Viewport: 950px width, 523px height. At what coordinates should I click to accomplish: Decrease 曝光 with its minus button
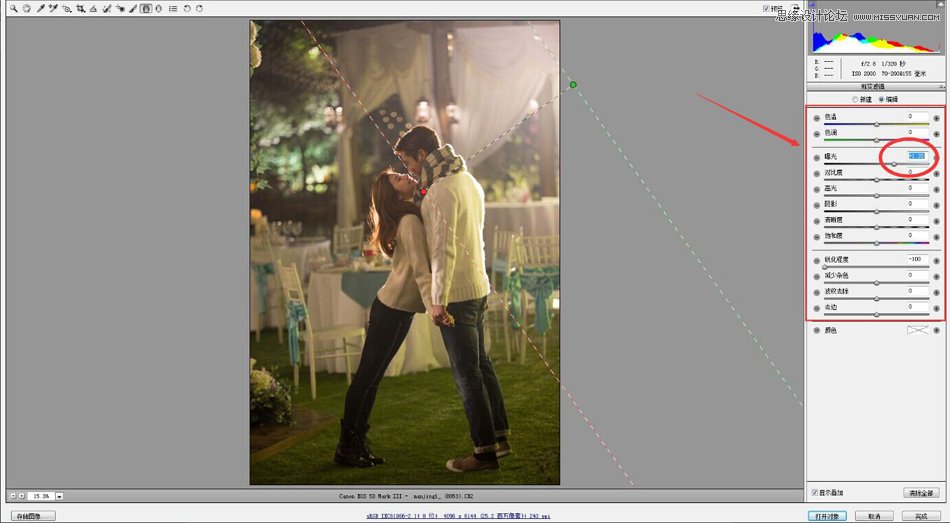[816, 158]
